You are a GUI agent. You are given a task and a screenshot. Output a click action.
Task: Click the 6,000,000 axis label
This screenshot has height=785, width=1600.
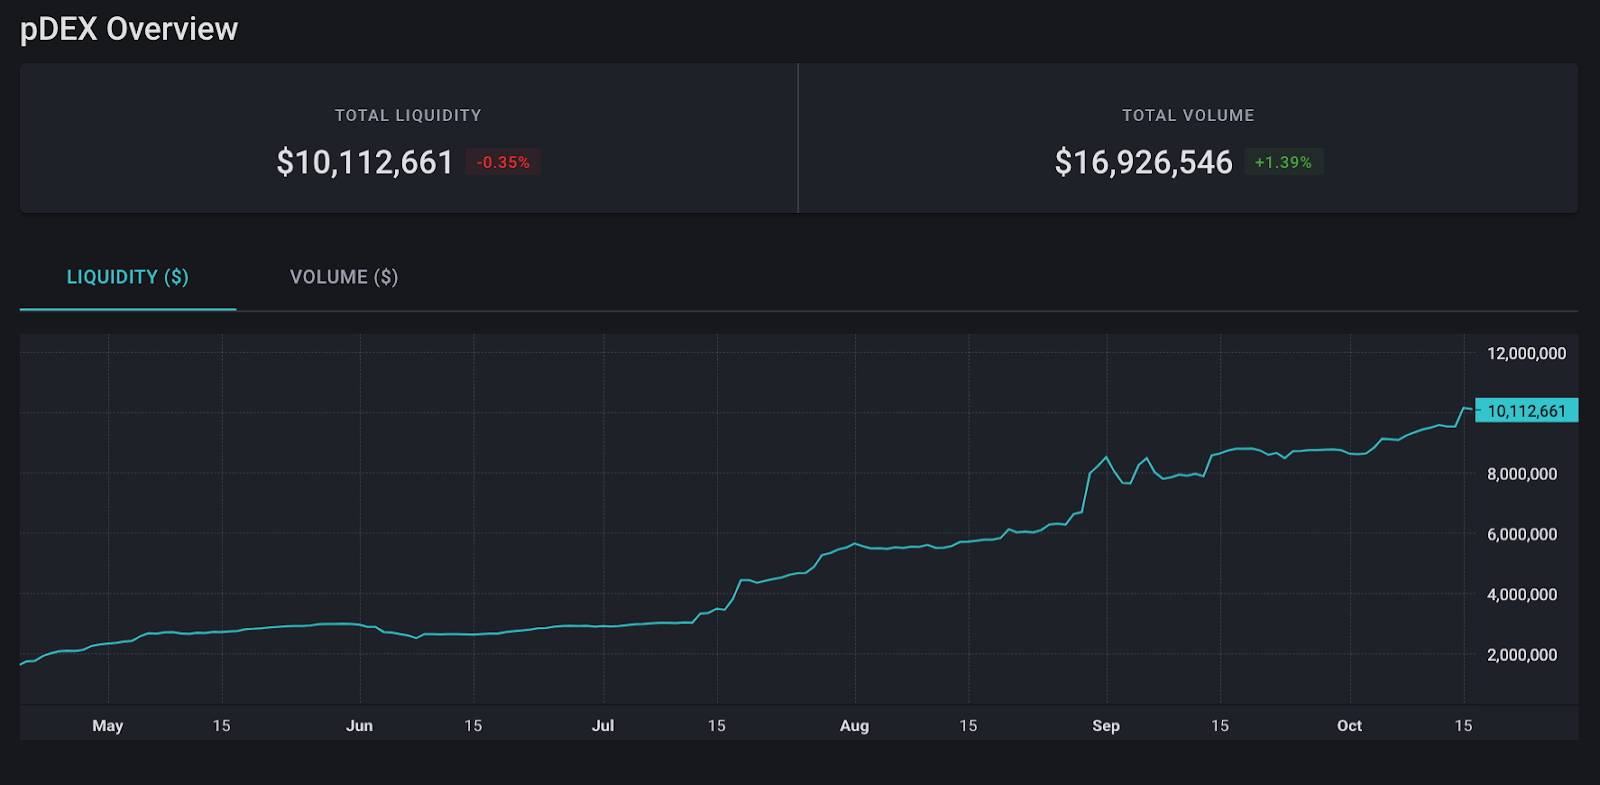(x=1522, y=534)
